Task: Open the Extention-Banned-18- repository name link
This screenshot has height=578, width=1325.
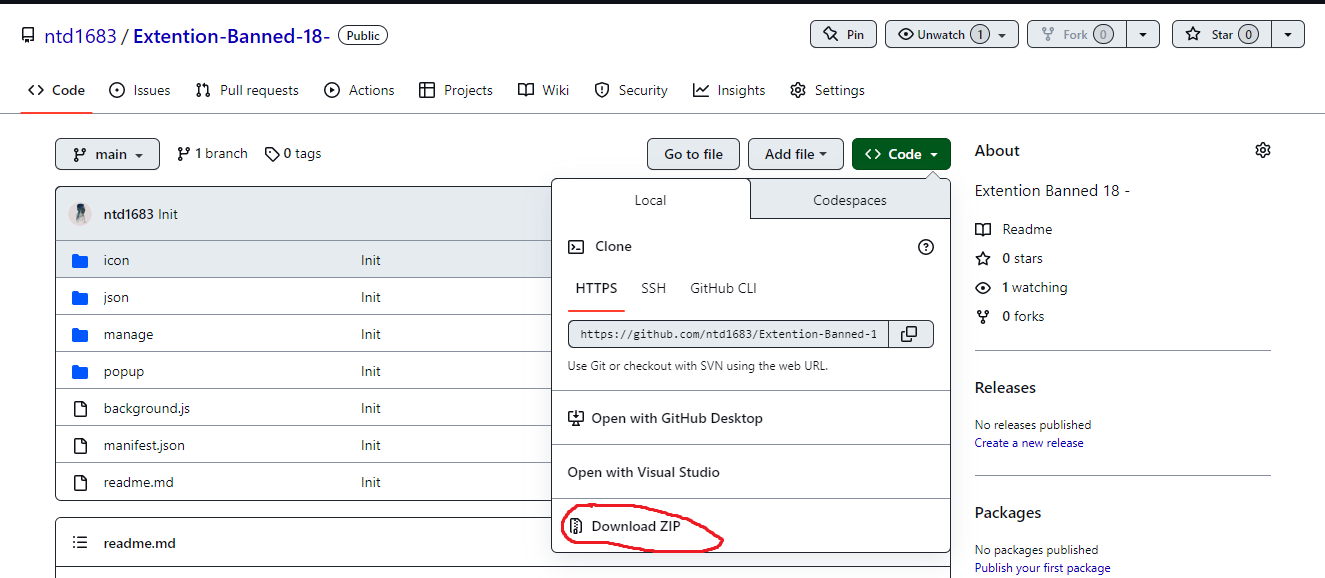Action: click(x=231, y=36)
